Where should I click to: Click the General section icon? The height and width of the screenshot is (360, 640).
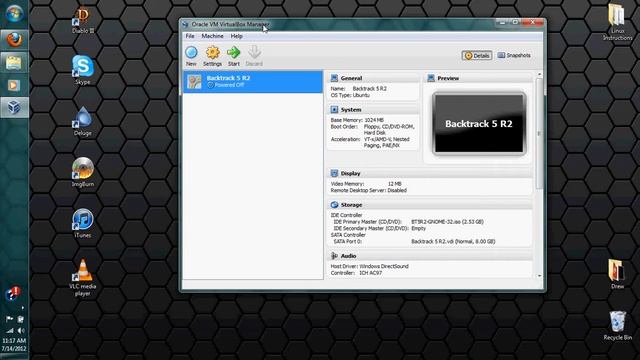click(x=334, y=78)
